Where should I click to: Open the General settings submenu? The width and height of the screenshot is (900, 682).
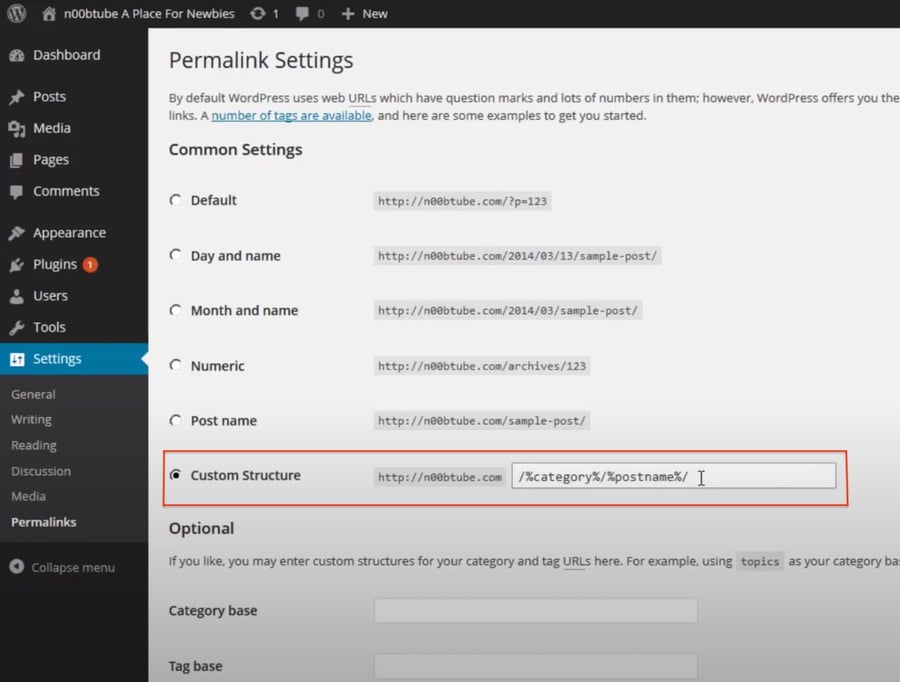(33, 394)
